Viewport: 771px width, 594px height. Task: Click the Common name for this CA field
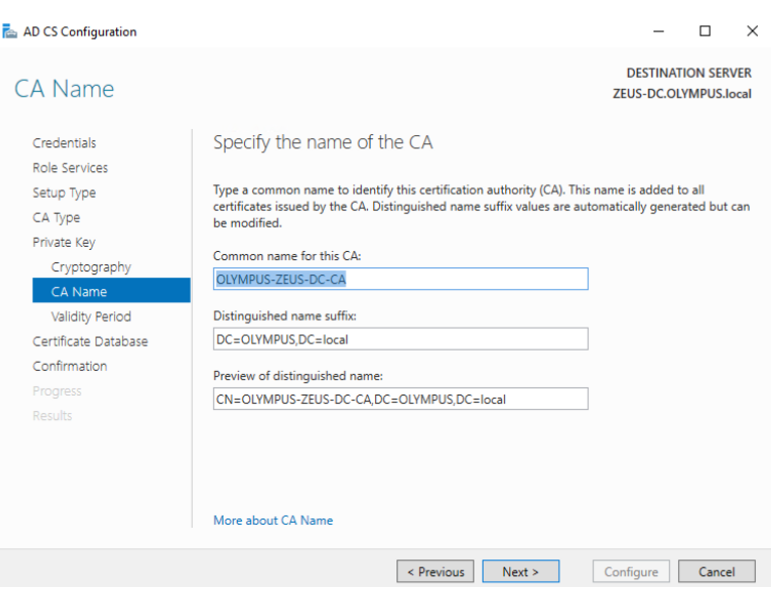coord(400,280)
